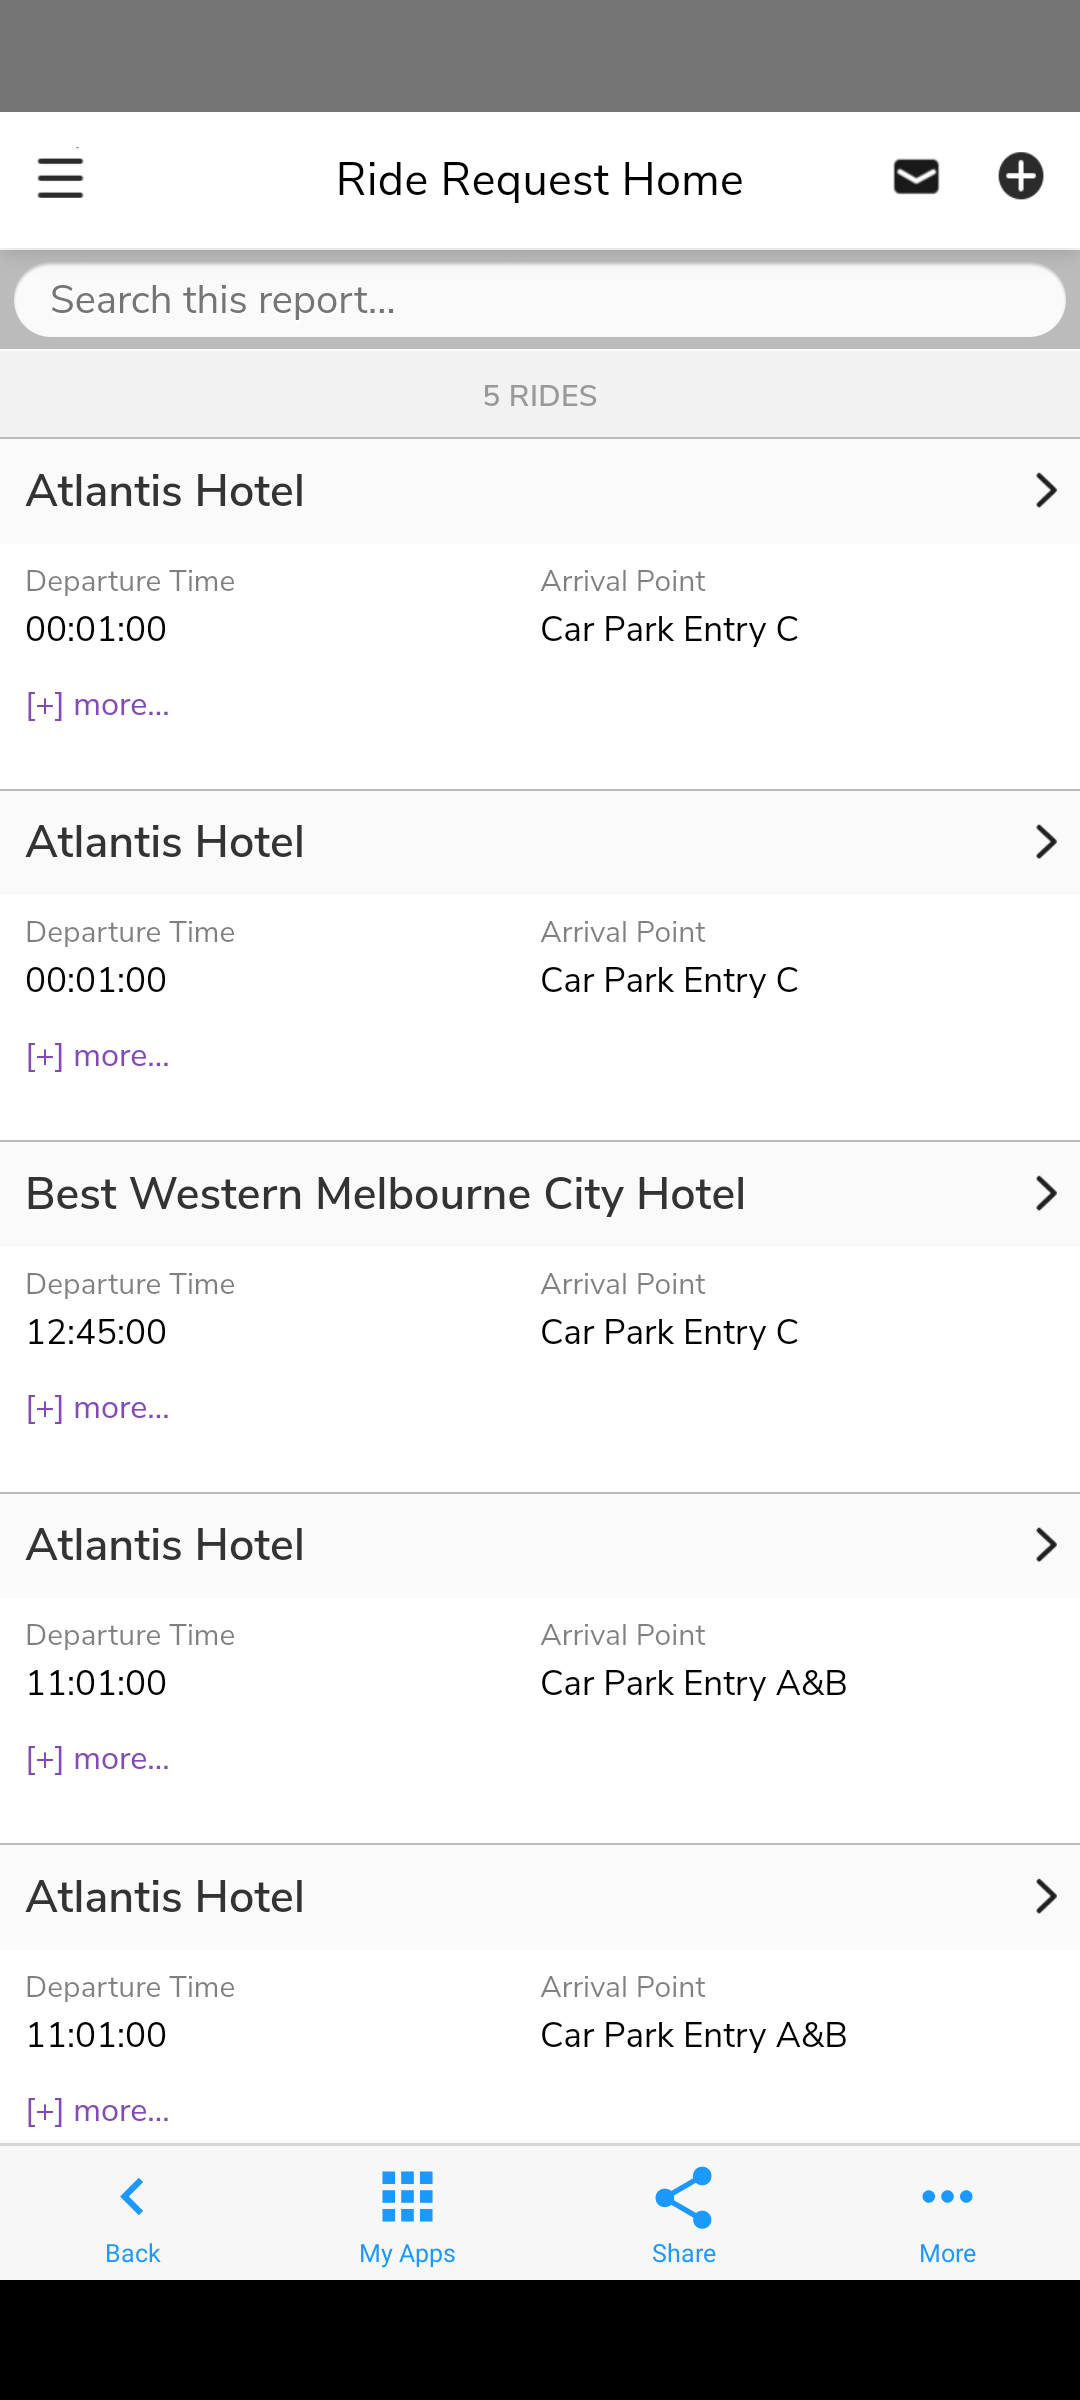Image resolution: width=1080 pixels, height=2400 pixels.
Task: Open Best Western Melbourne City Hotel chevron
Action: coord(1045,1193)
